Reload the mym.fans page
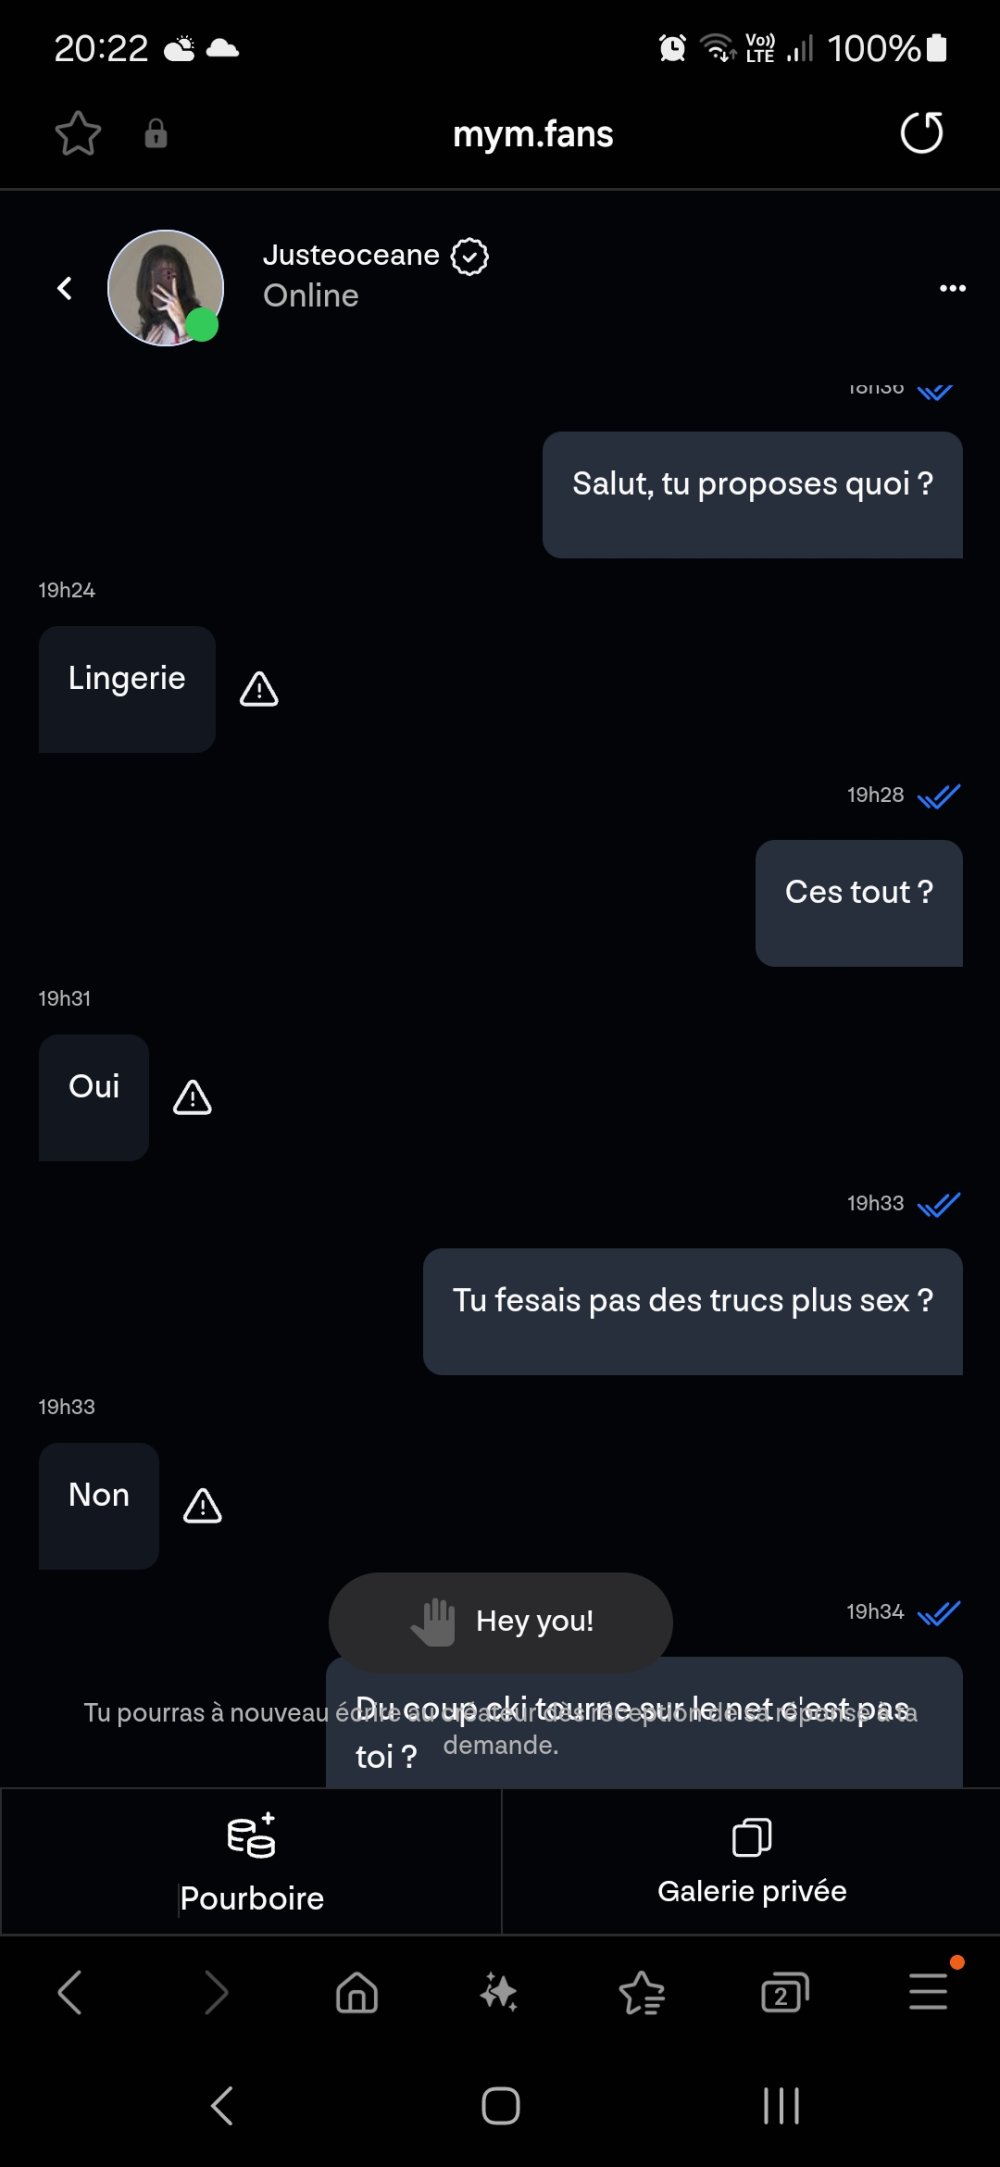The image size is (1000, 2167). (921, 133)
